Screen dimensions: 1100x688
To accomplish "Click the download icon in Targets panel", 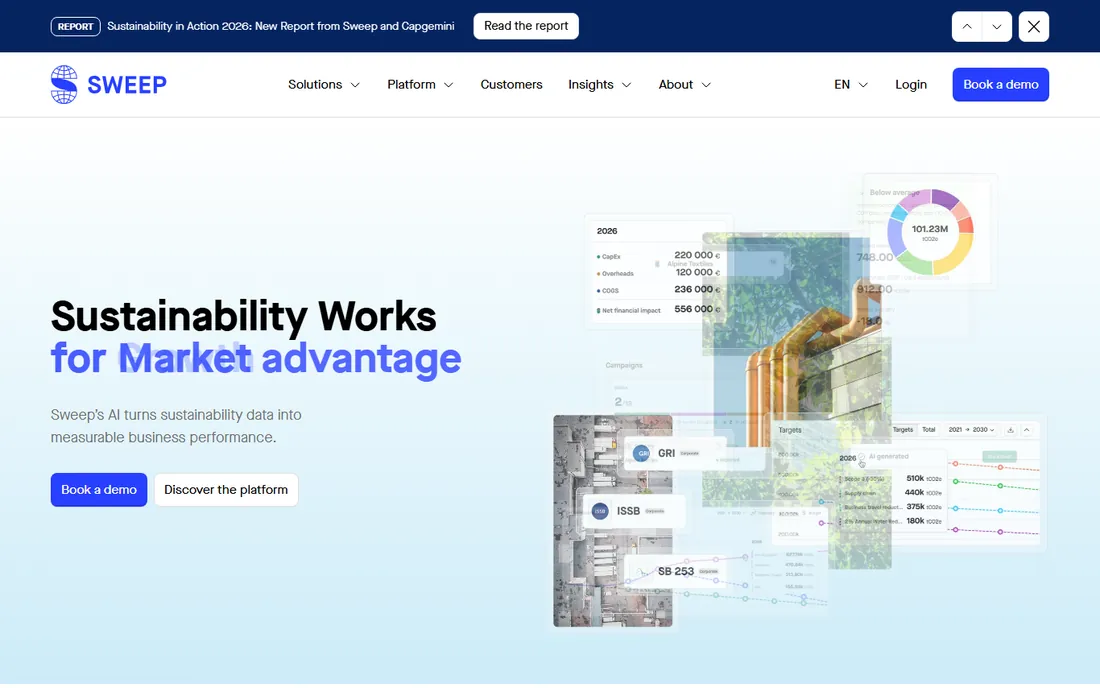I will [1010, 430].
